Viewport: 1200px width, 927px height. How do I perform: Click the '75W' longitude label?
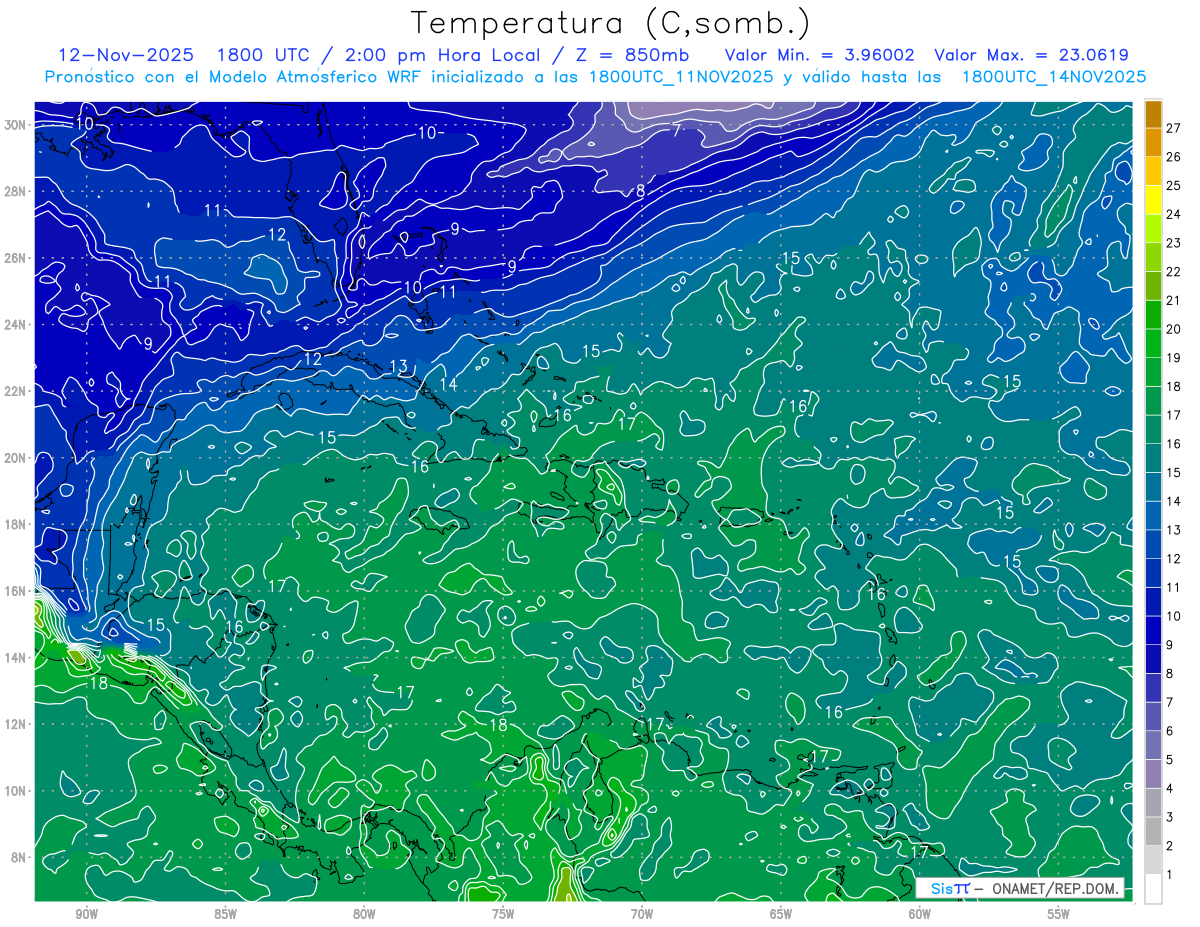pos(503,914)
